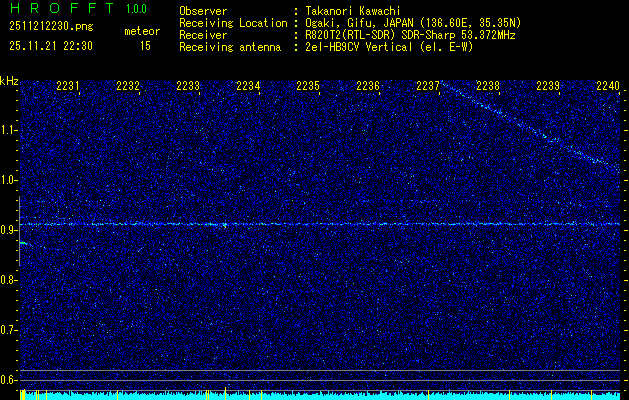Click the kHz axis unit label

click(x=9, y=82)
